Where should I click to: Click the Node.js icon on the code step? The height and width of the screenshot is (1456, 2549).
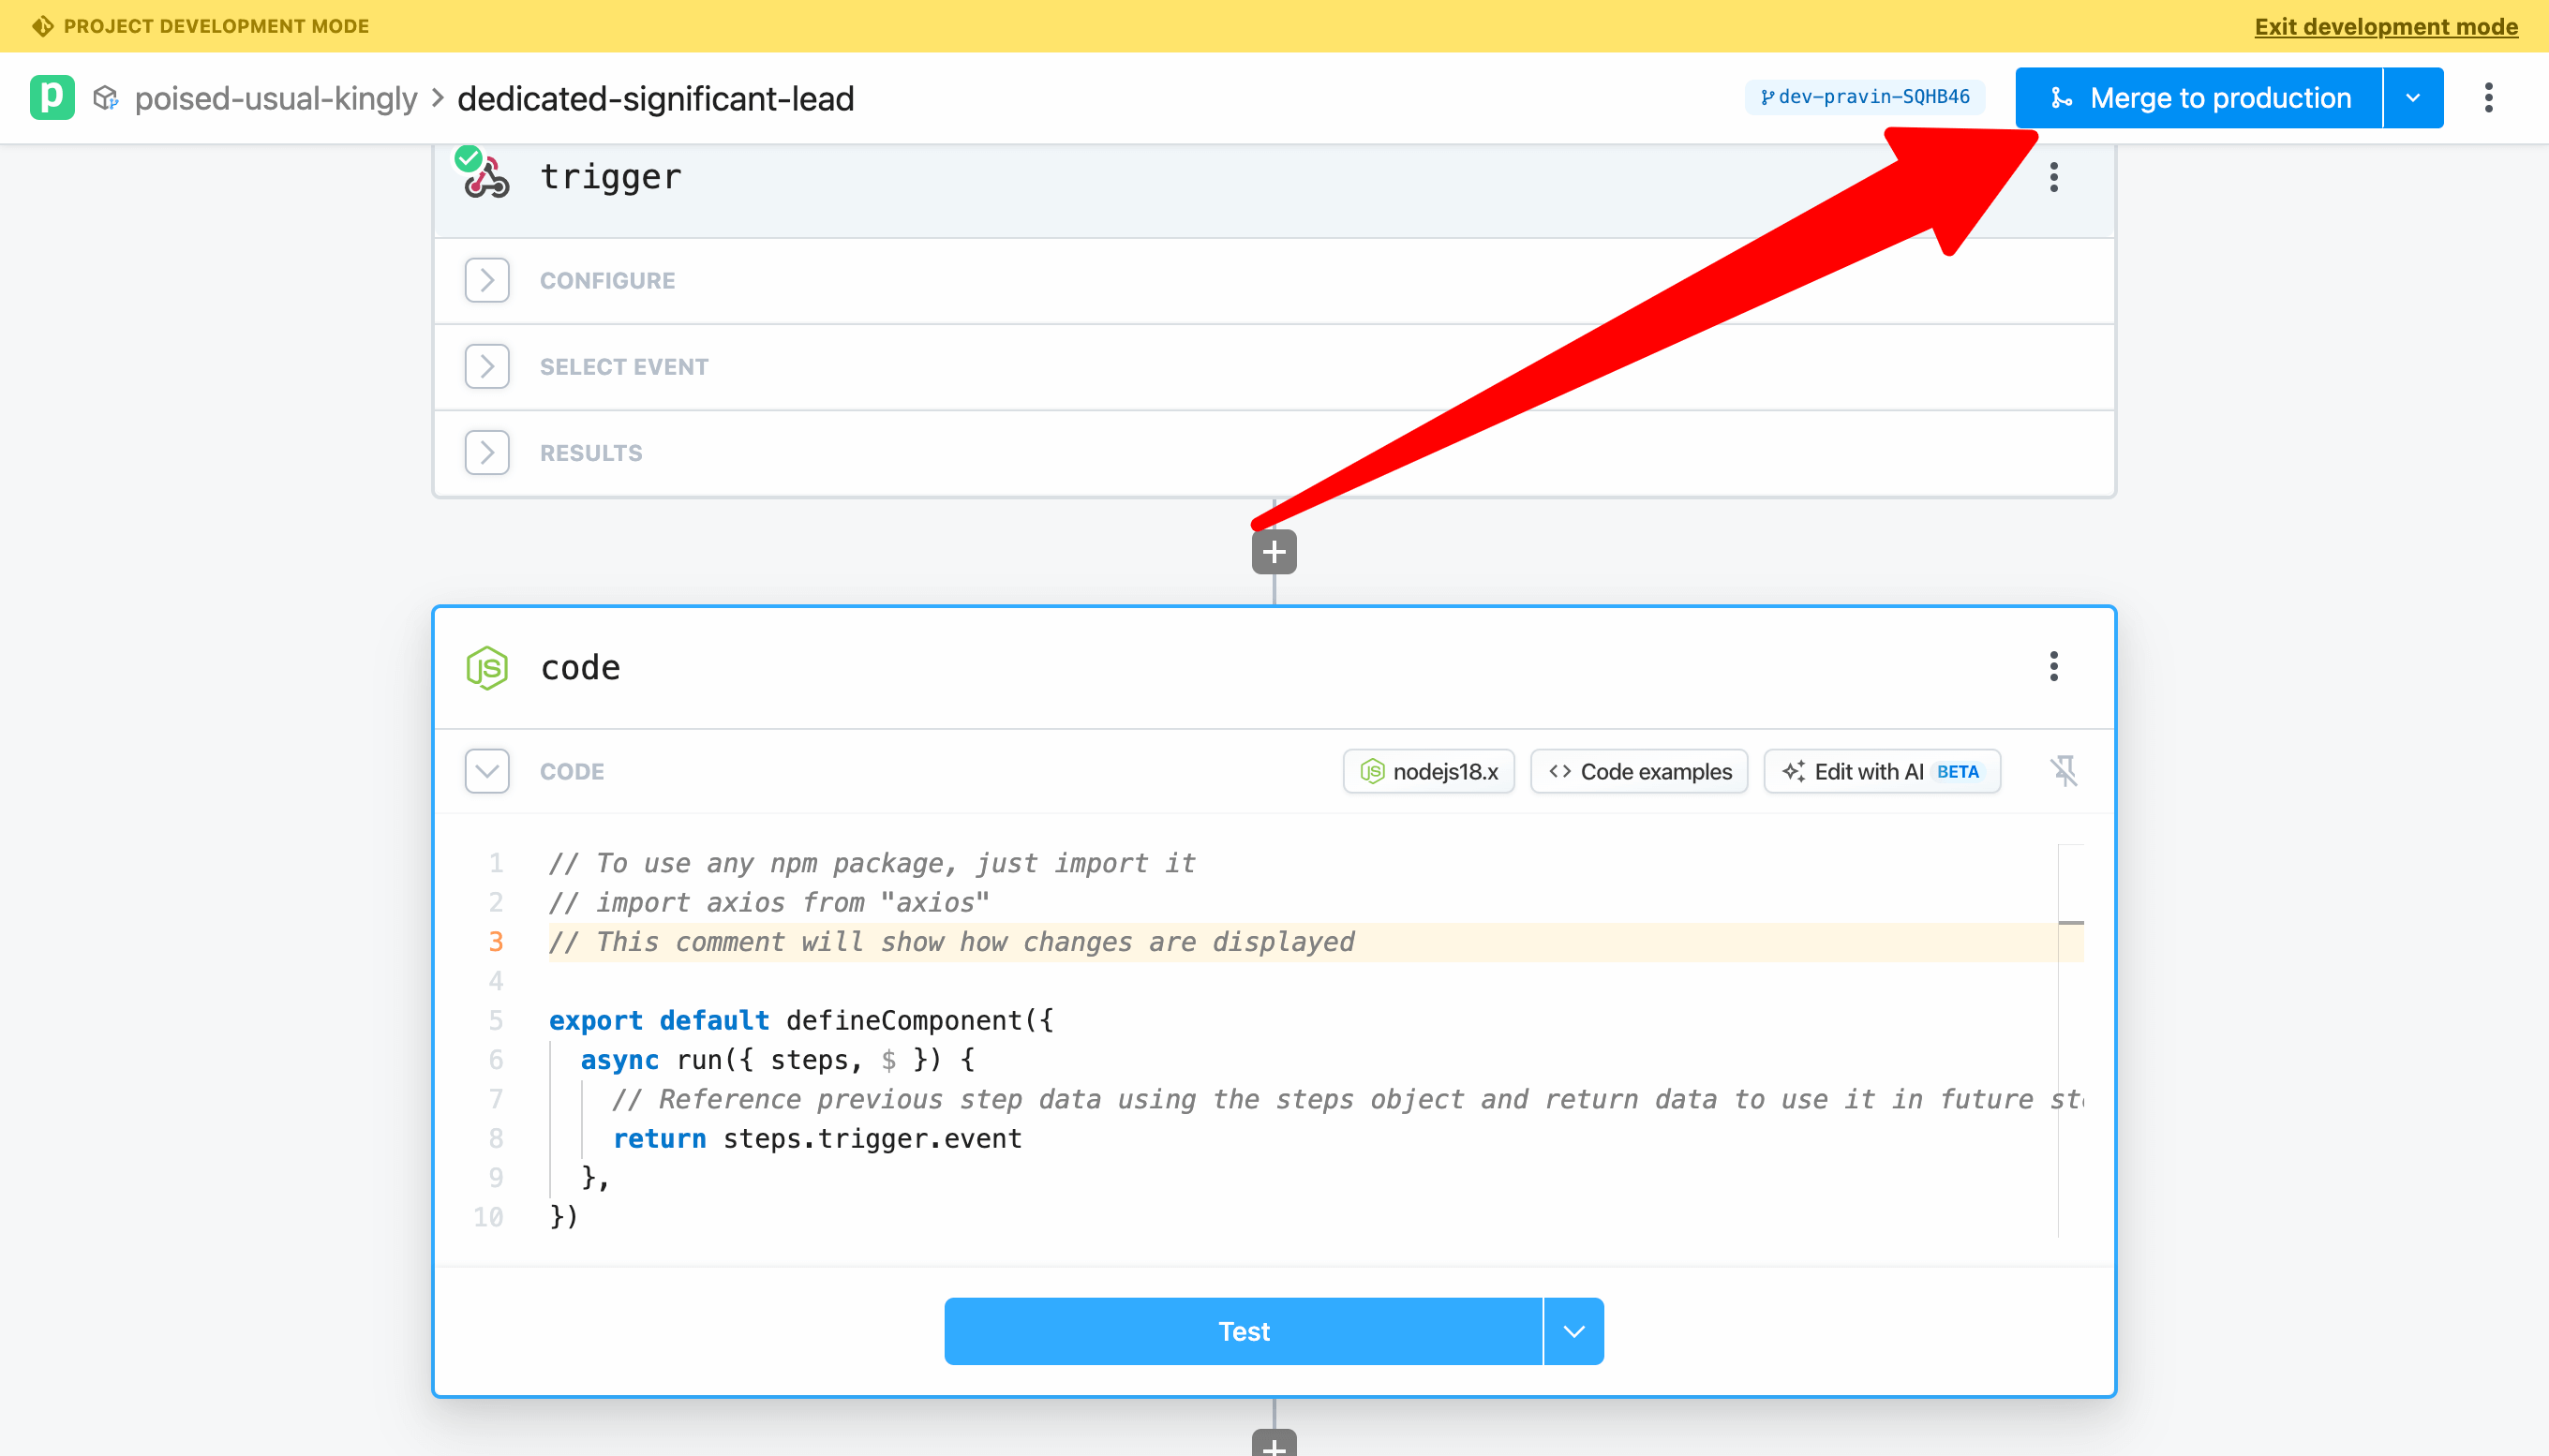tap(487, 667)
